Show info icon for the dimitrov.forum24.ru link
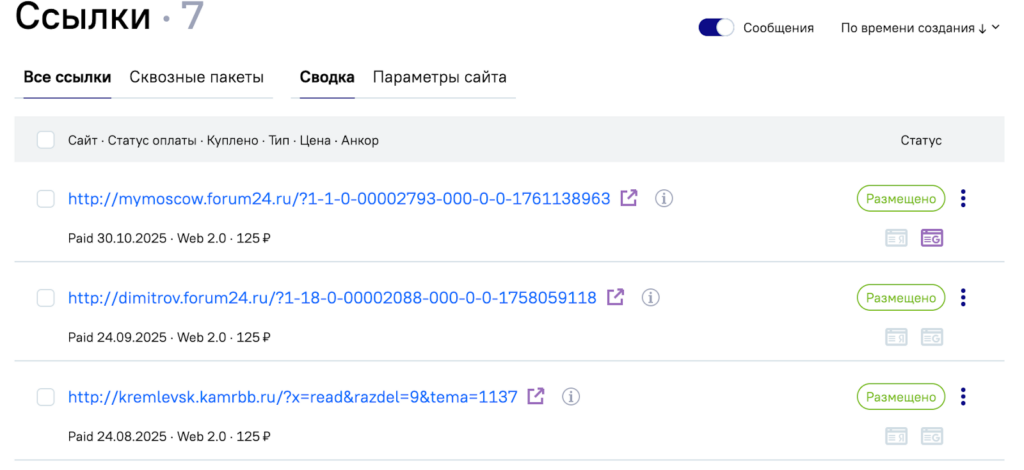This screenshot has width=1024, height=470. click(x=651, y=297)
